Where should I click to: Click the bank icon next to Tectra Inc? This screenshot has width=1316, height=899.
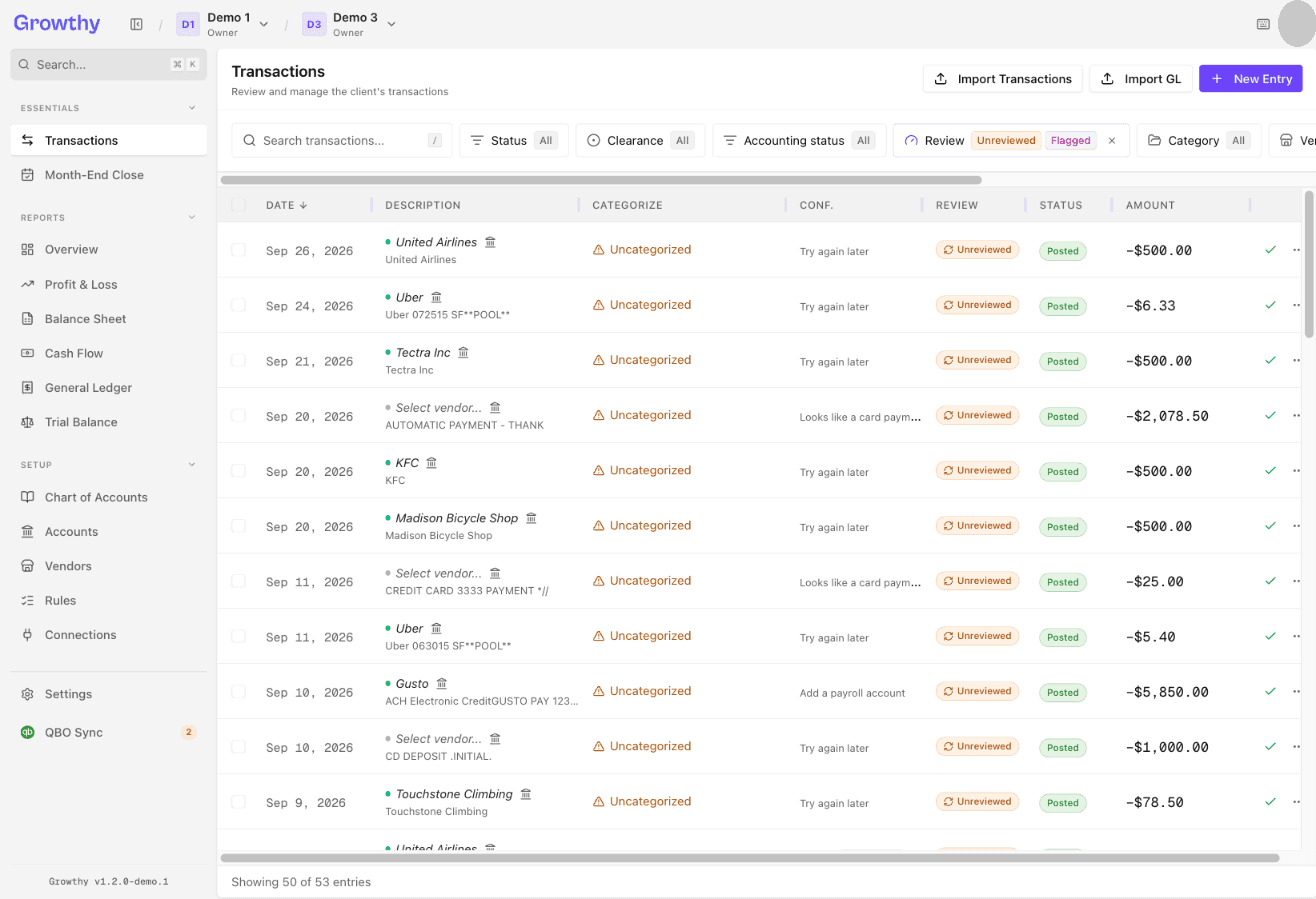point(463,352)
